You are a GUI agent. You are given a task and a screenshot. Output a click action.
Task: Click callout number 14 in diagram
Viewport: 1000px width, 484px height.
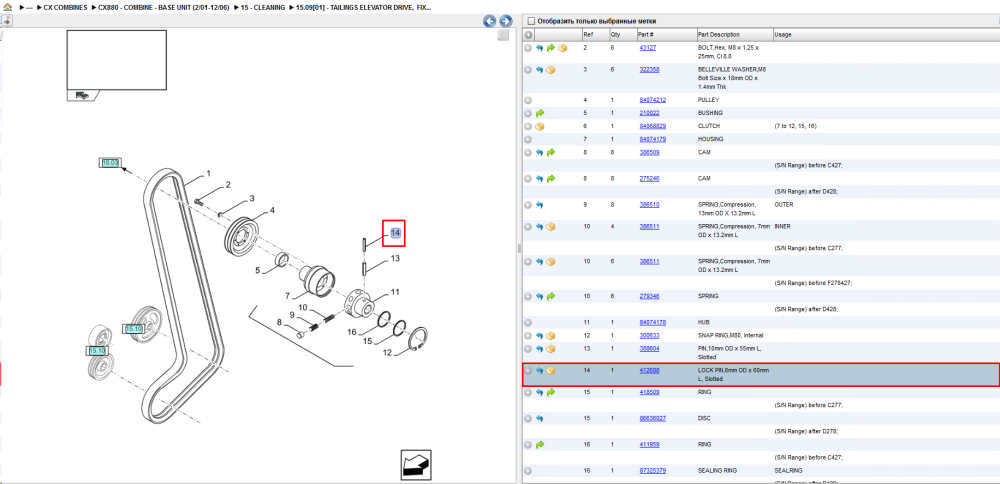tap(395, 233)
